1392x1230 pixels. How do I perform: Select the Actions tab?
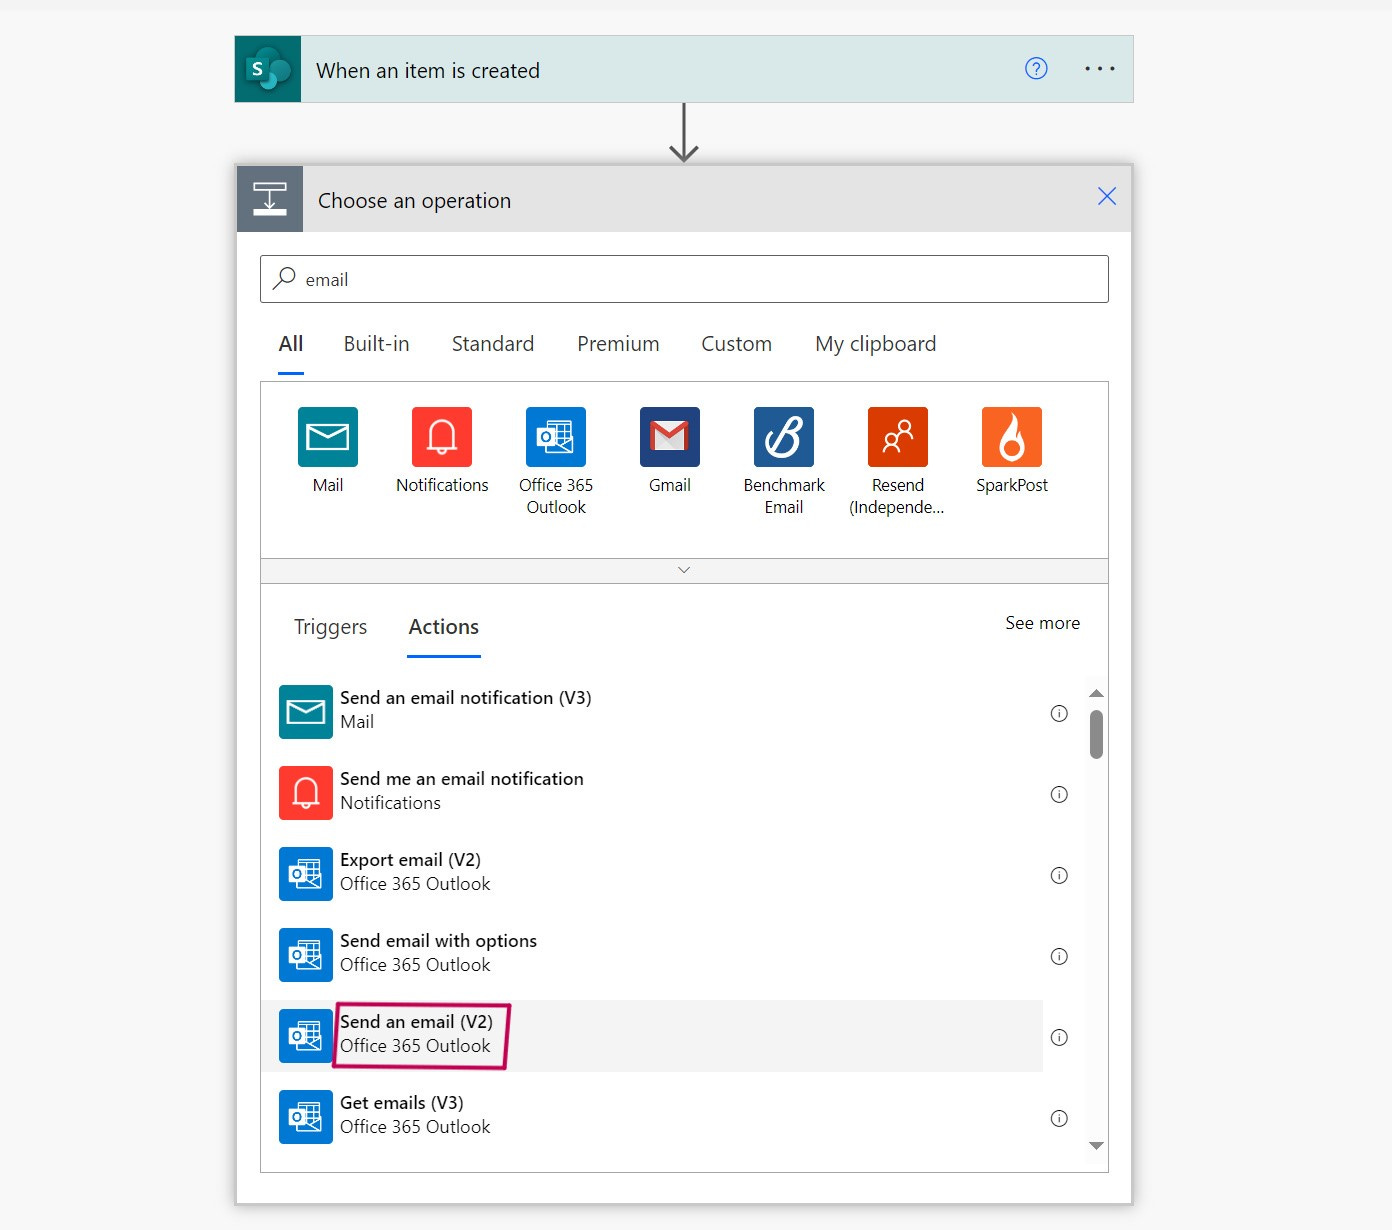point(444,627)
